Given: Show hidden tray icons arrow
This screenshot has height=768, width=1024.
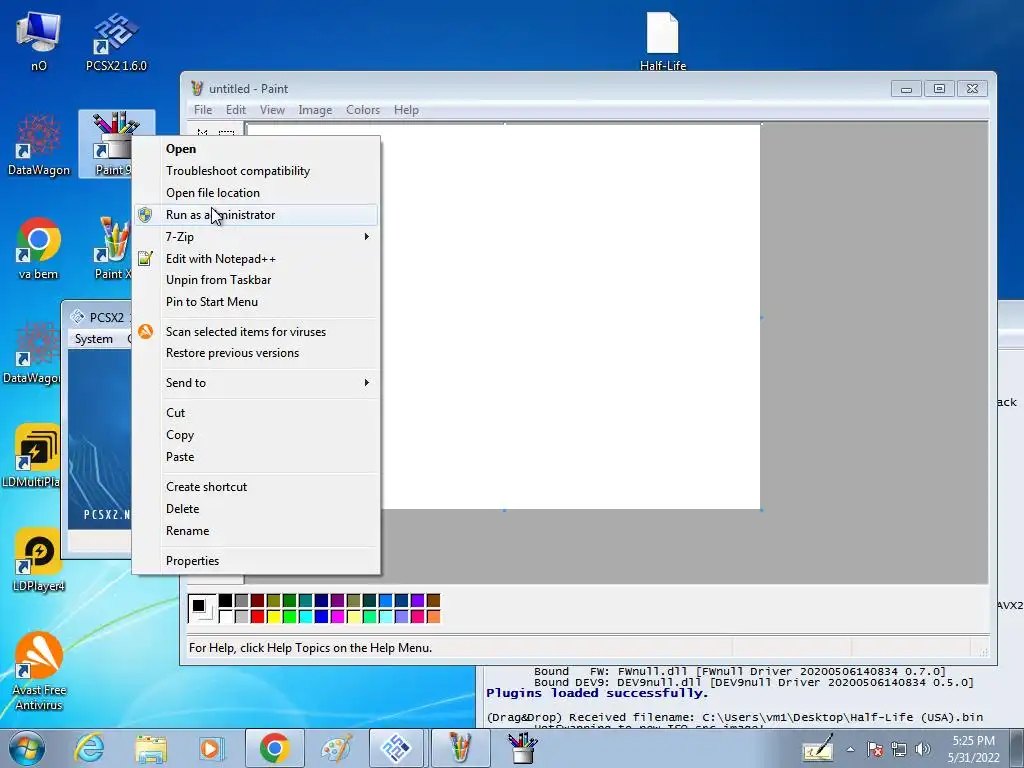Looking at the screenshot, I should [x=850, y=750].
